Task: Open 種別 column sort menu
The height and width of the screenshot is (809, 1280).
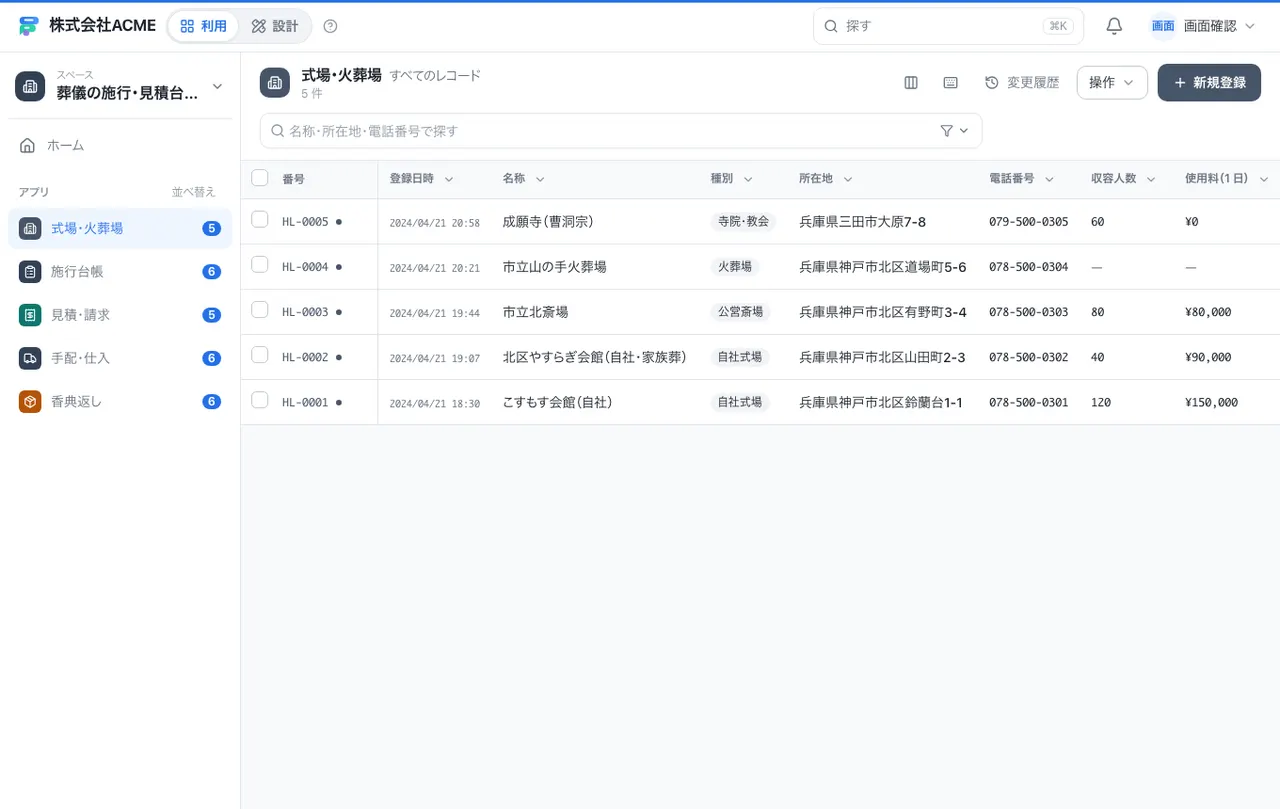Action: [x=748, y=179]
